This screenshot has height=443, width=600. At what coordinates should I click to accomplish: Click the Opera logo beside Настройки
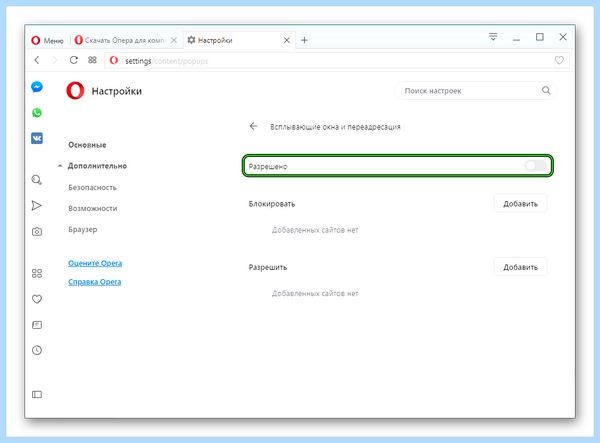pyautogui.click(x=75, y=91)
